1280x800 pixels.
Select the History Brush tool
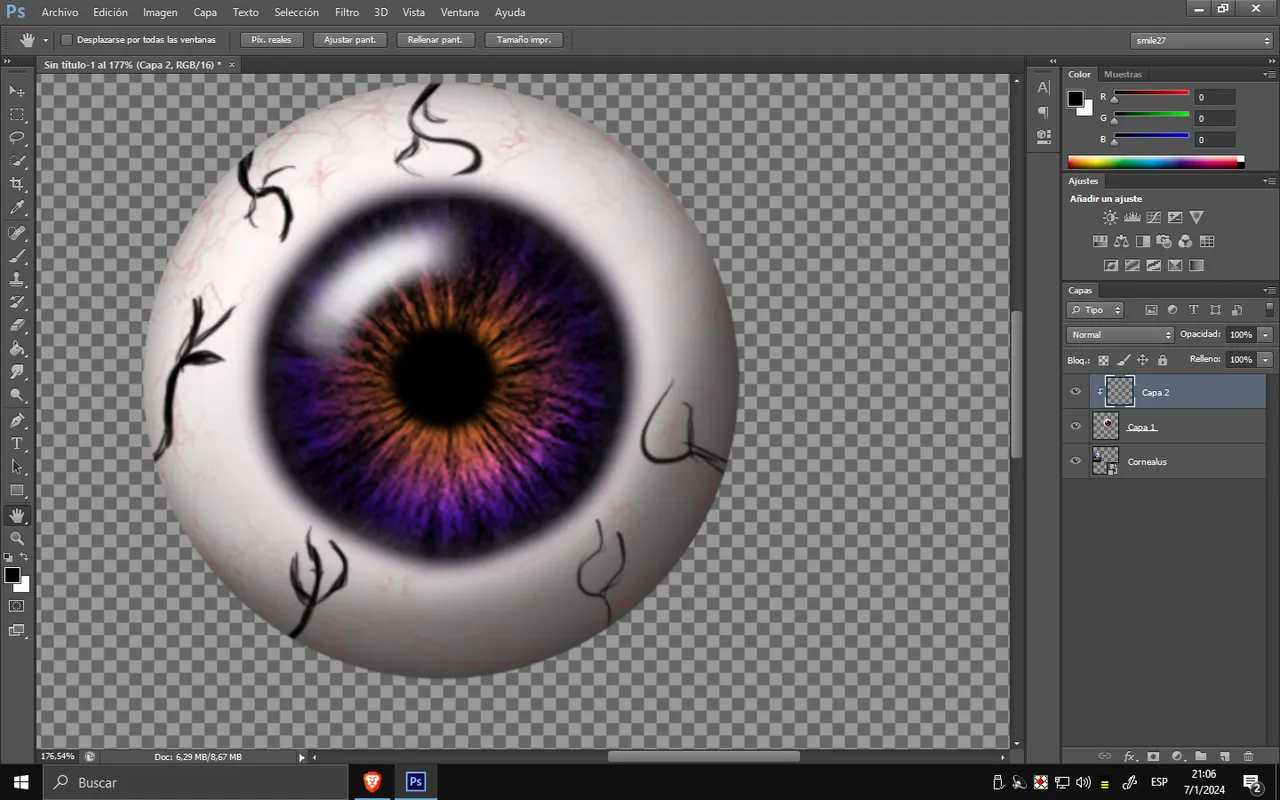[17, 302]
